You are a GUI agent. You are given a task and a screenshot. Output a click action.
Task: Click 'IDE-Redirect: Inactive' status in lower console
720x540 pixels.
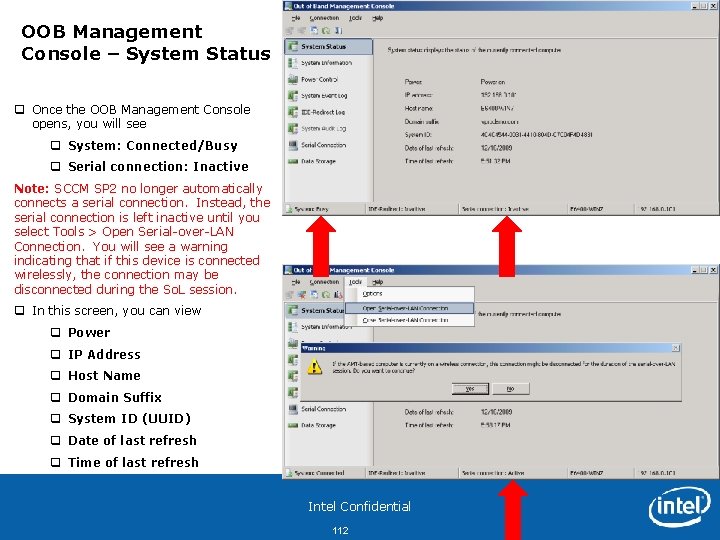(397, 473)
